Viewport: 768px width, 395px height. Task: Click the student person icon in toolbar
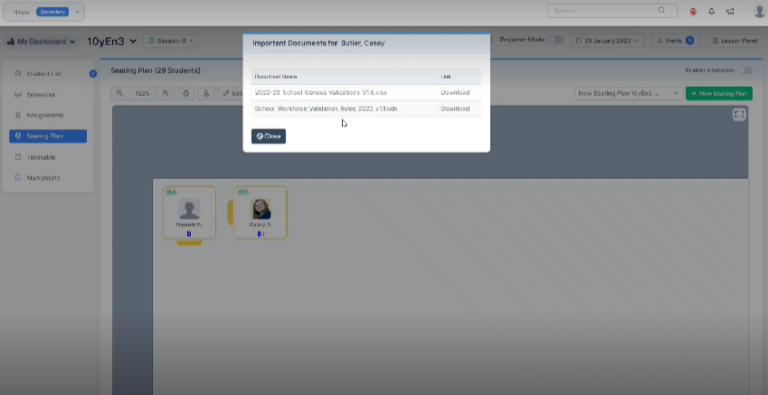point(206,93)
